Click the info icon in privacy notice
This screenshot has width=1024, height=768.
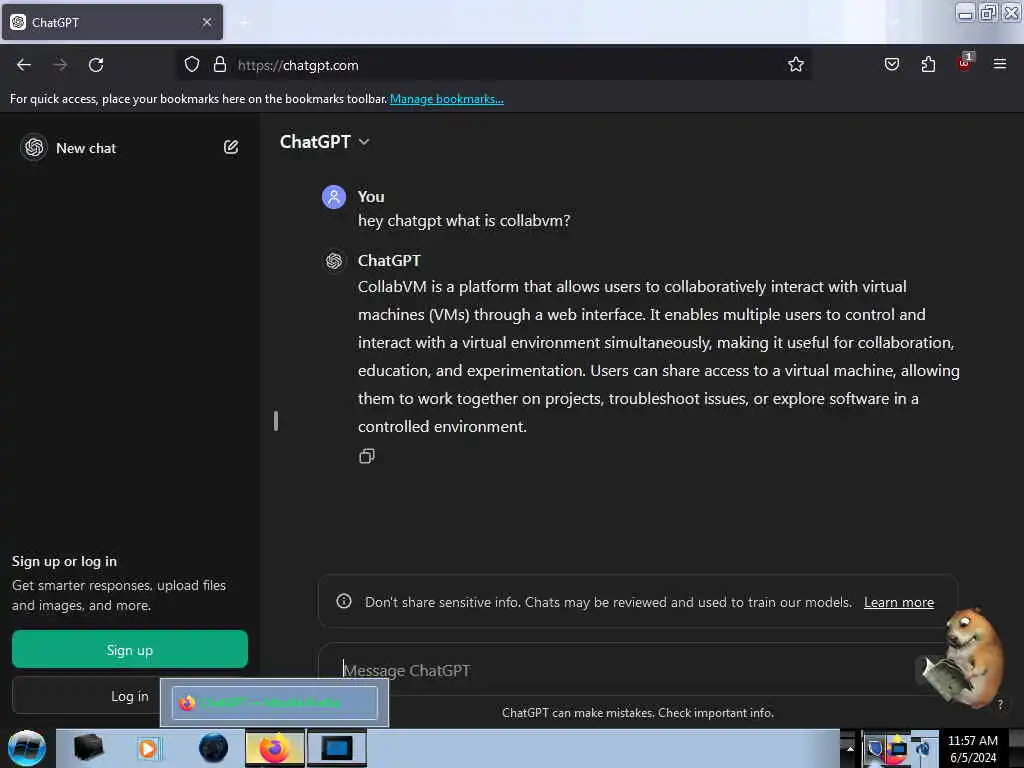click(344, 601)
